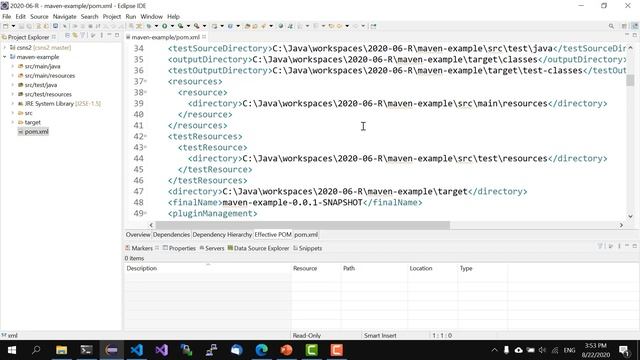Click the Project Explorer filter icon
Image resolution: width=640 pixels, height=360 pixels.
pyautogui.click(x=83, y=36)
